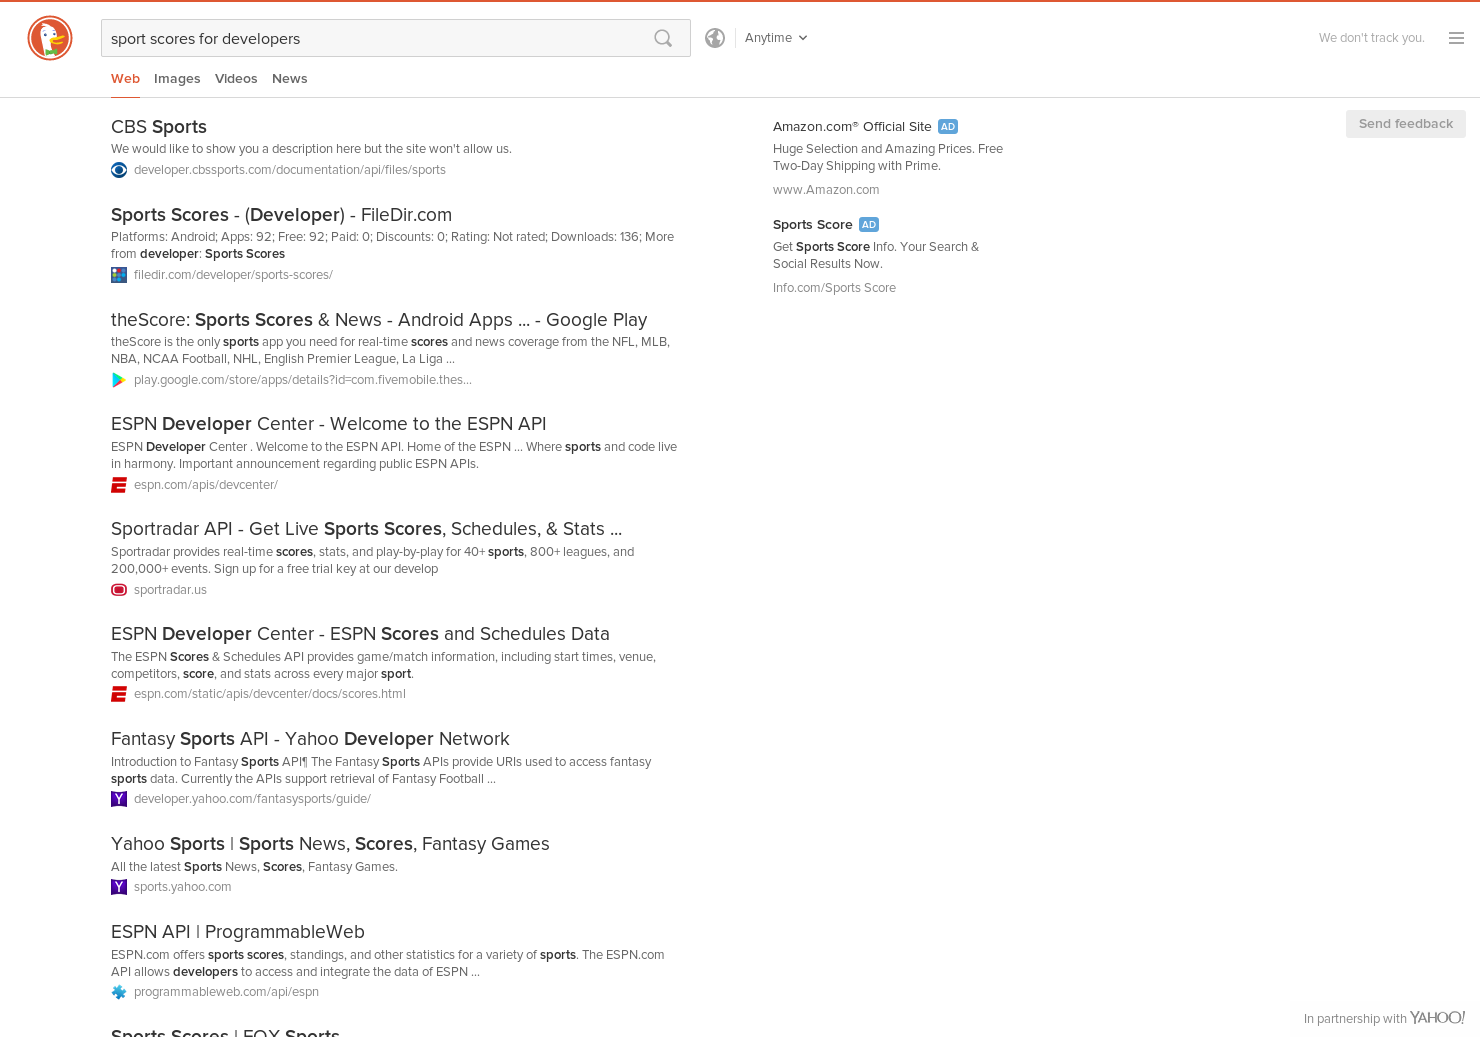Screen dimensions: 1480x1037
Task: Open Fantasy Sports API Yahoo result
Action: tap(310, 739)
